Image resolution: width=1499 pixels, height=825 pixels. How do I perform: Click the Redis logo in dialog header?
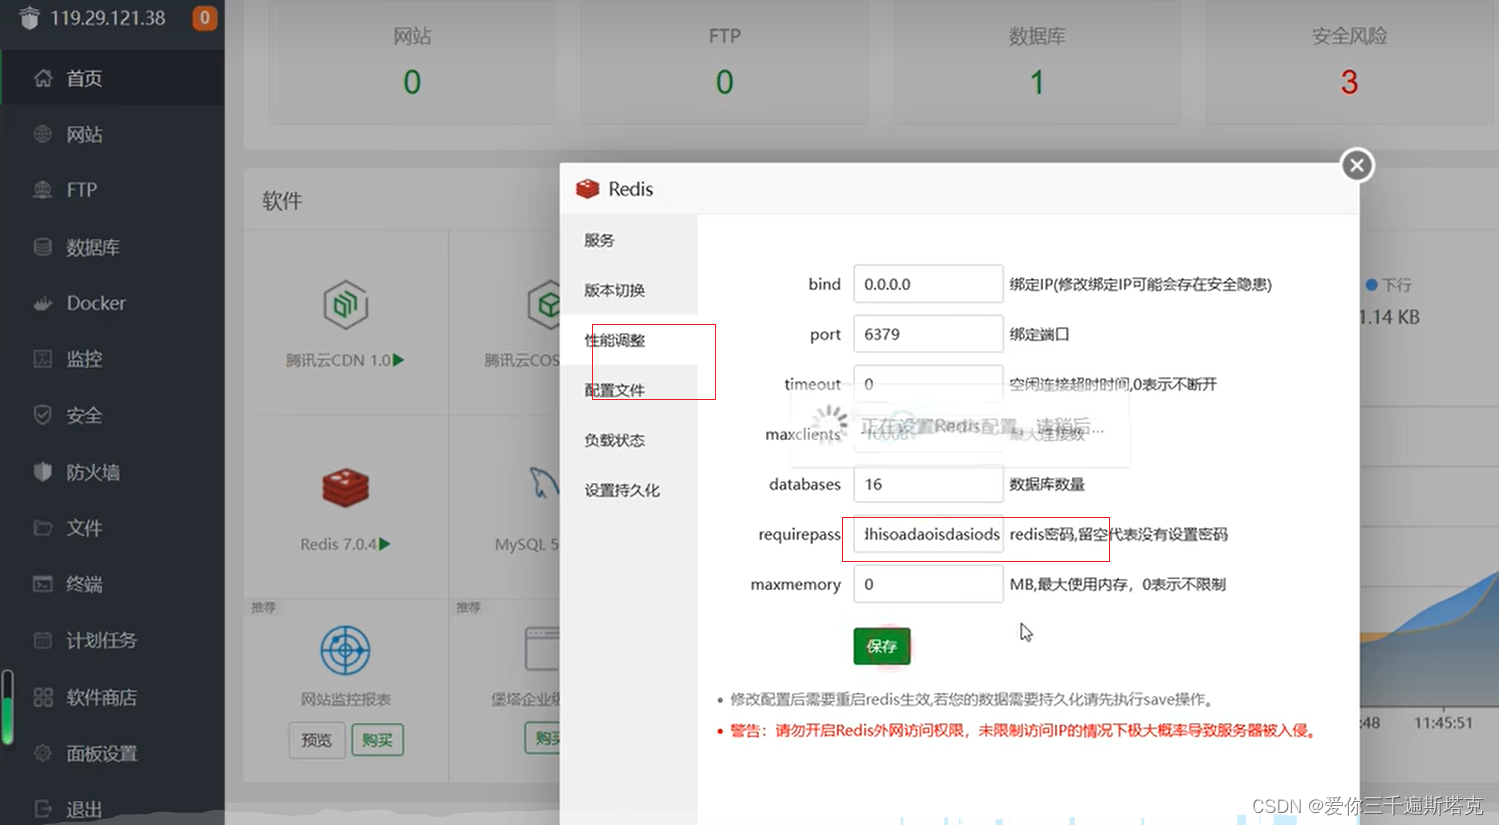pos(588,189)
